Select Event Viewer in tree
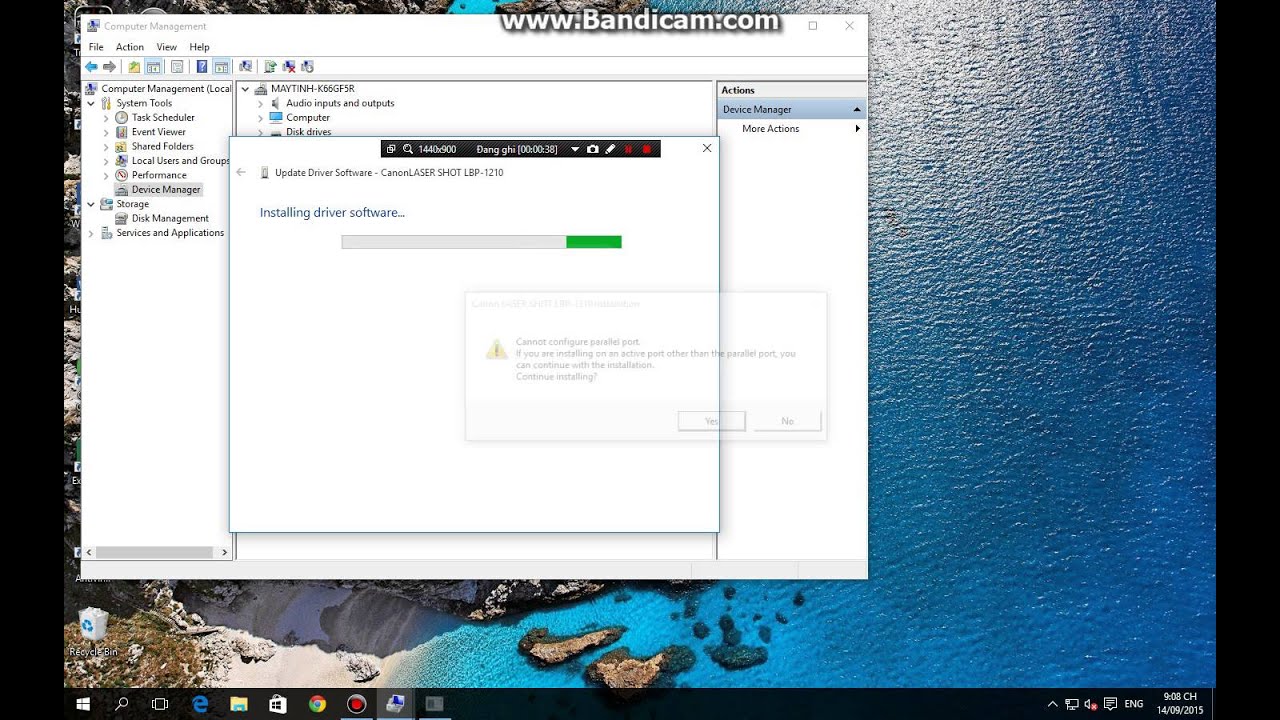This screenshot has height=720, width=1280. [159, 132]
